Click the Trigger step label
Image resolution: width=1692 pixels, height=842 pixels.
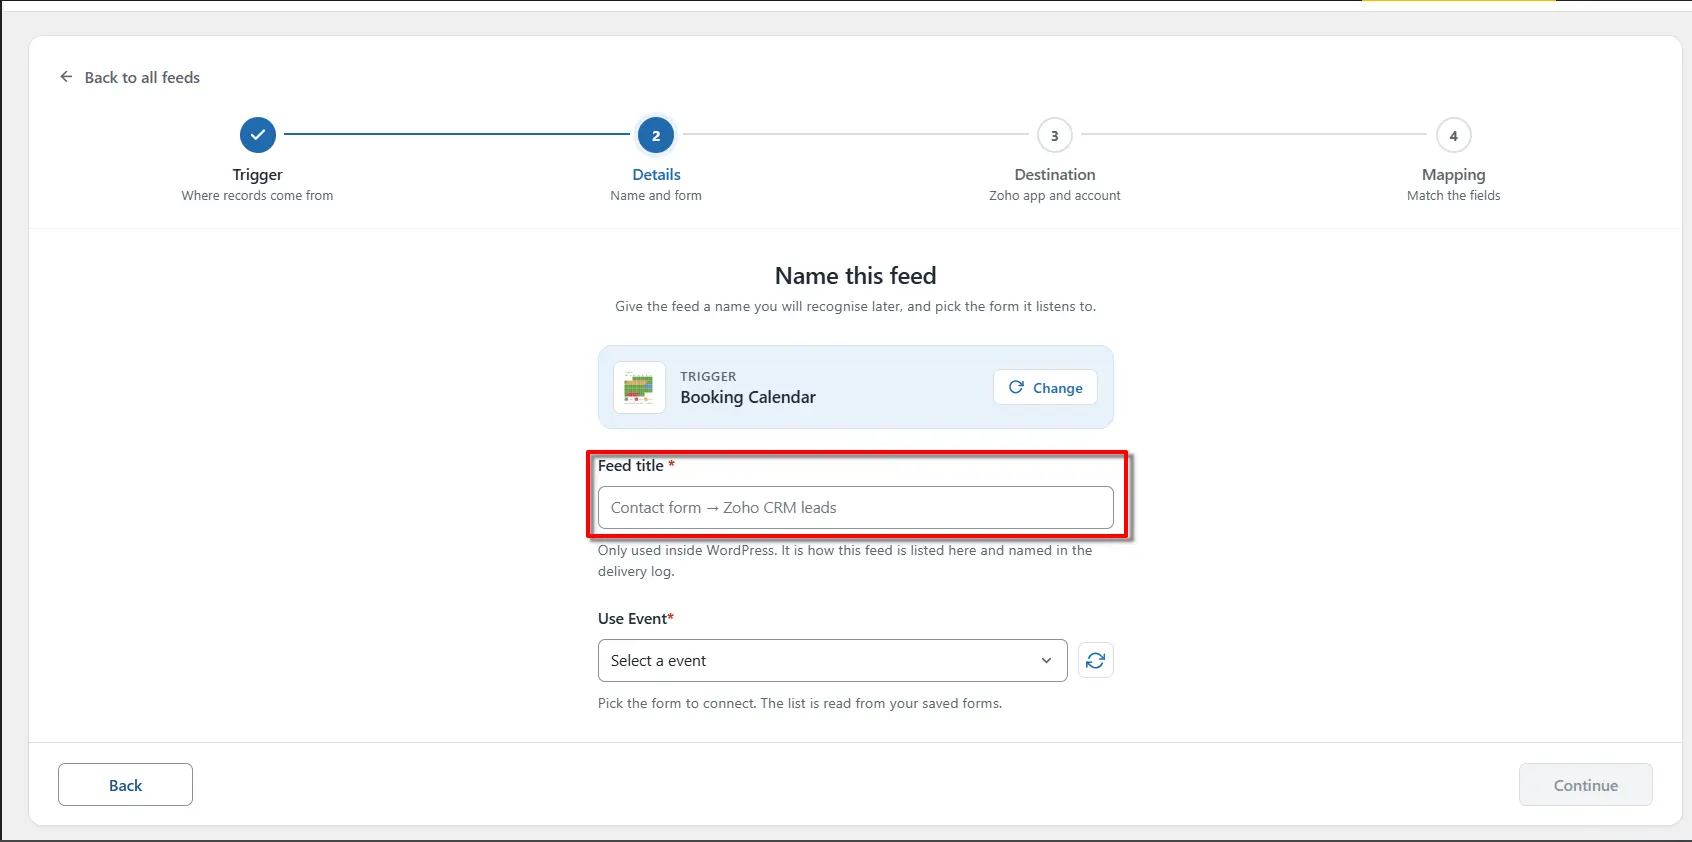258,175
